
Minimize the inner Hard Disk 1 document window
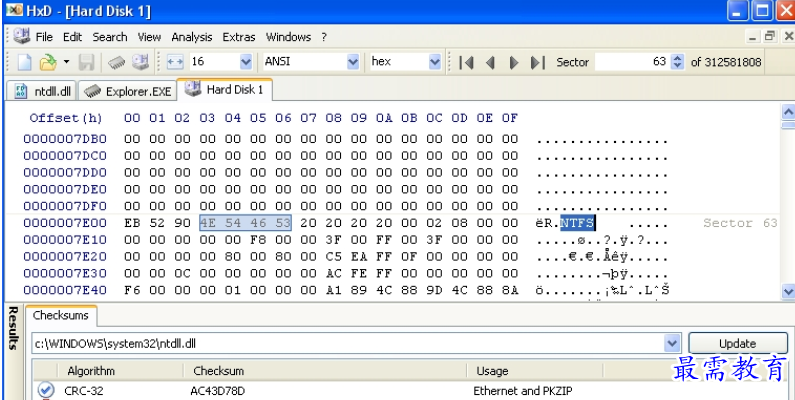(754, 37)
